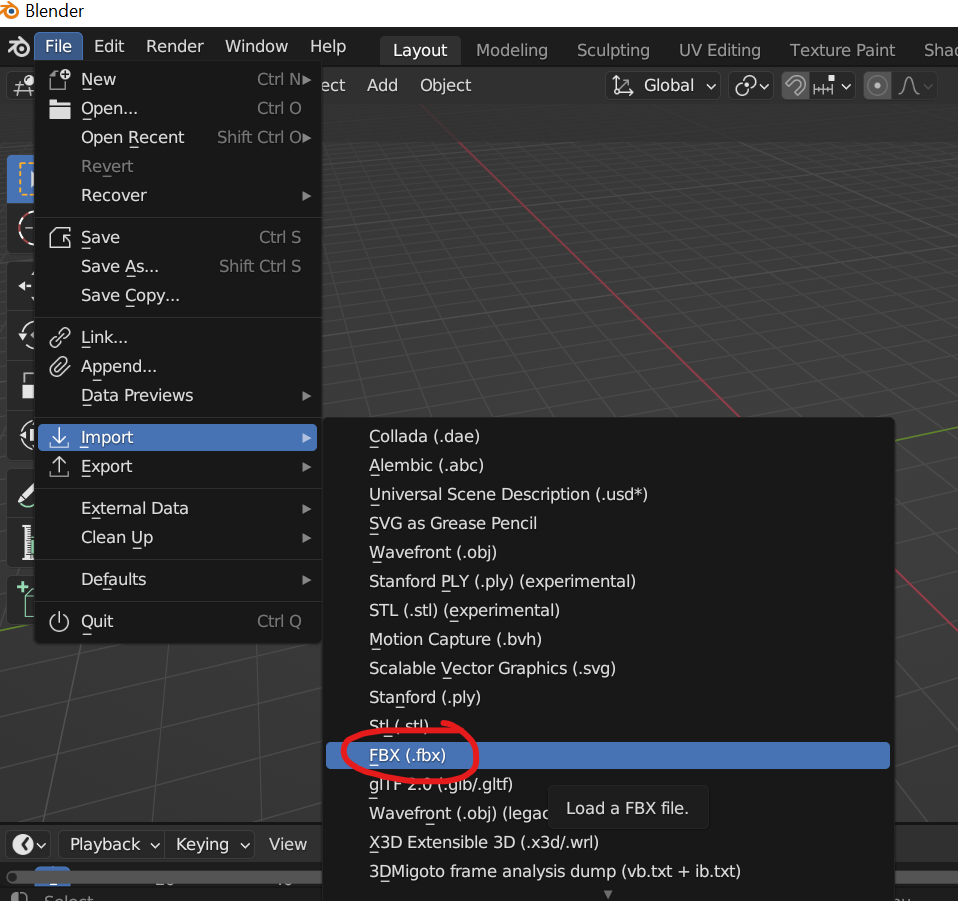Click the import list scroll-down arrow
The width and height of the screenshot is (958, 901).
tap(608, 894)
